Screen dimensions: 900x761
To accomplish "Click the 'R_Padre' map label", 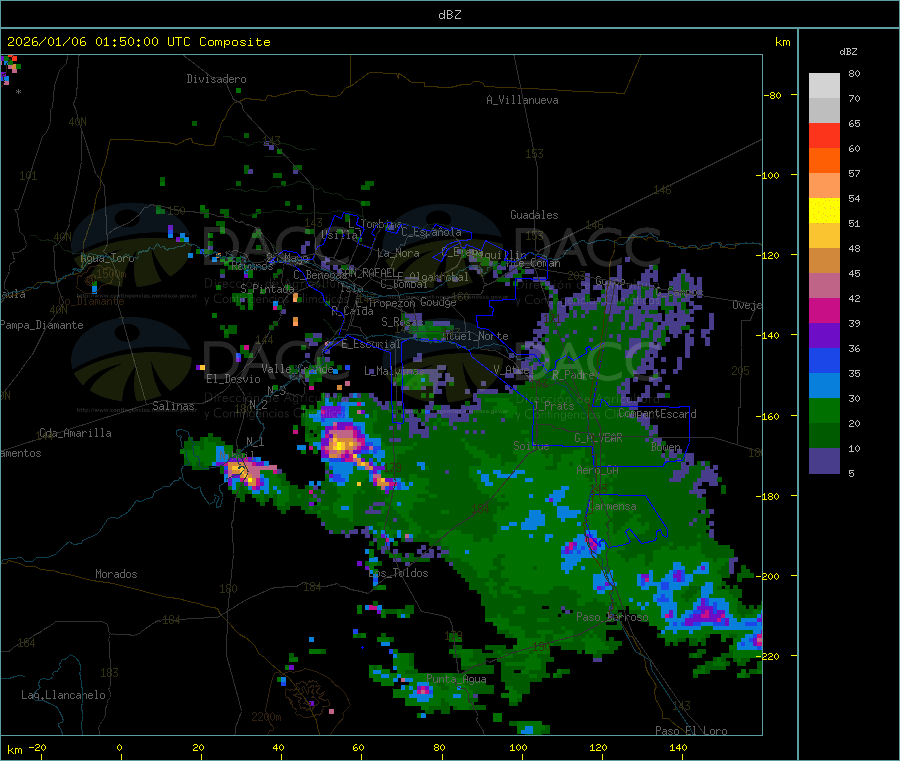I will tap(573, 375).
